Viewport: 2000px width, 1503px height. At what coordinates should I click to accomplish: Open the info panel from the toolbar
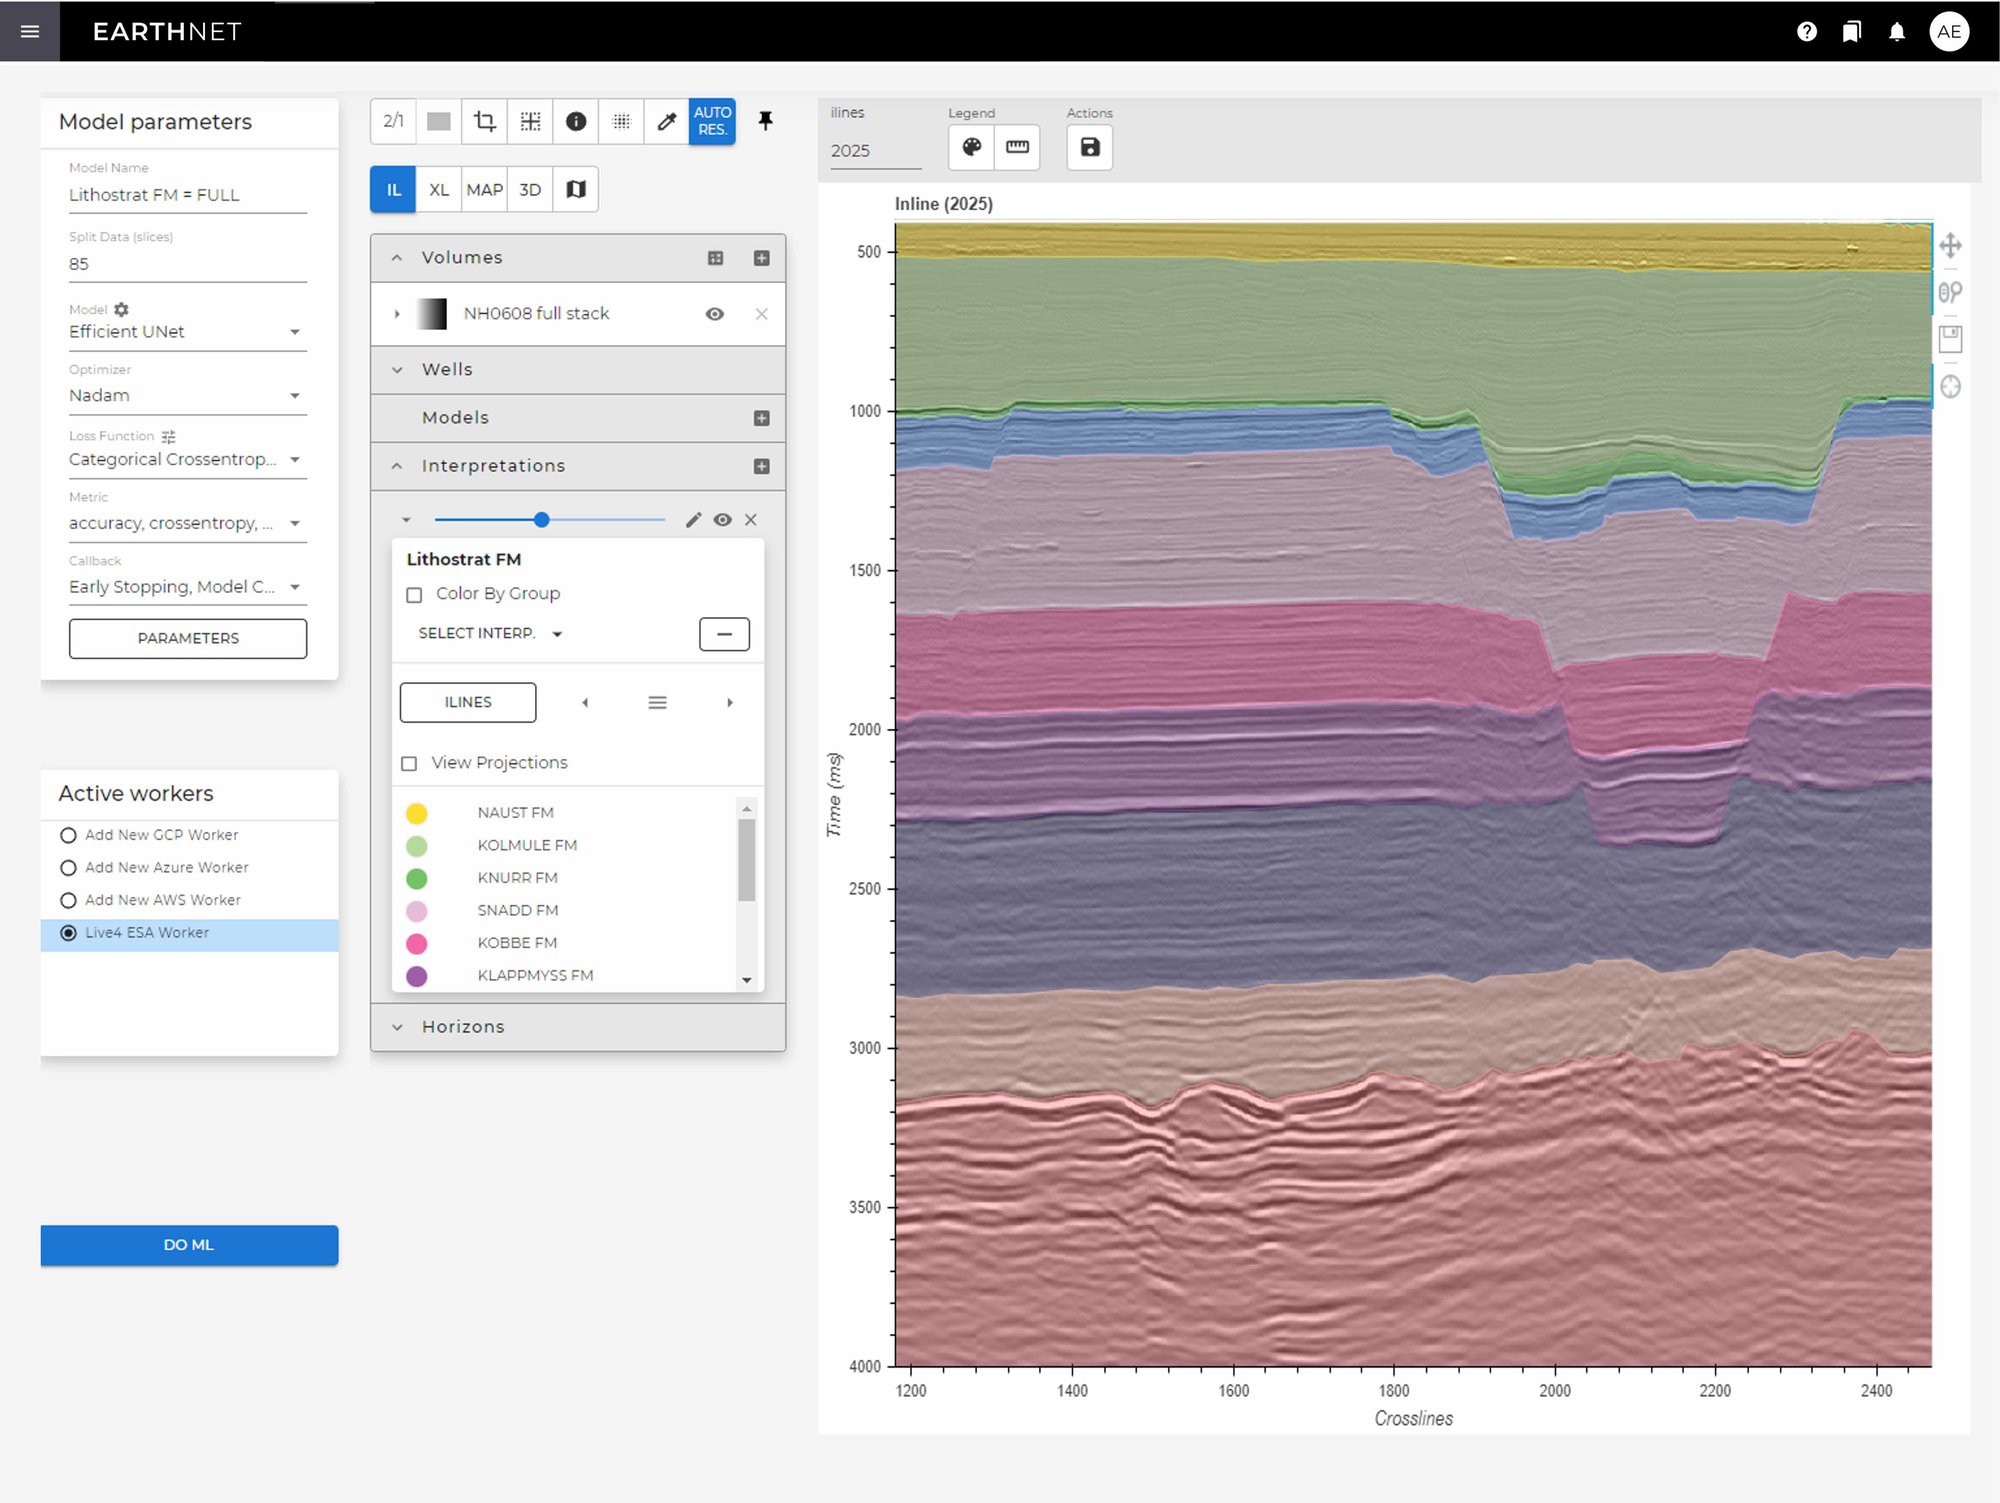click(575, 121)
